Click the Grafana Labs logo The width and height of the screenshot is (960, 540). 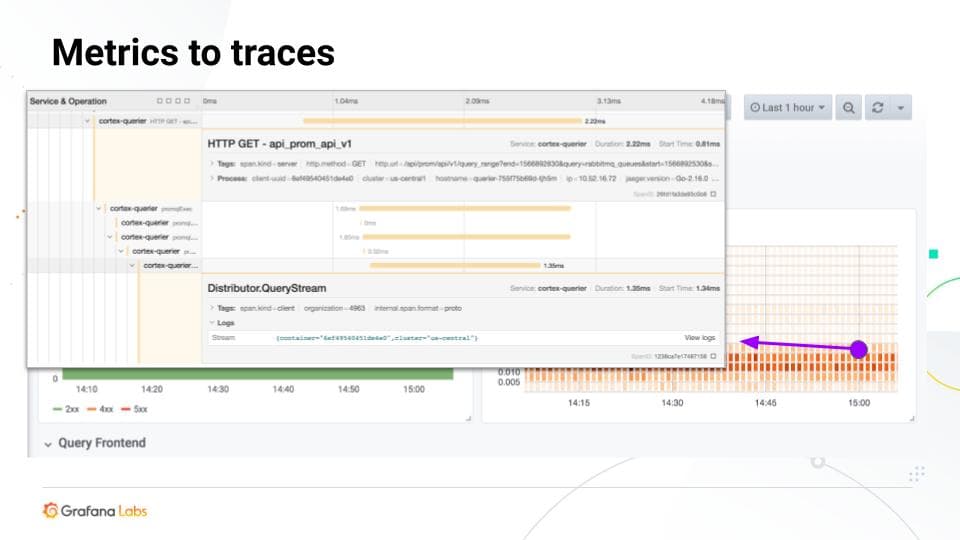click(95, 511)
